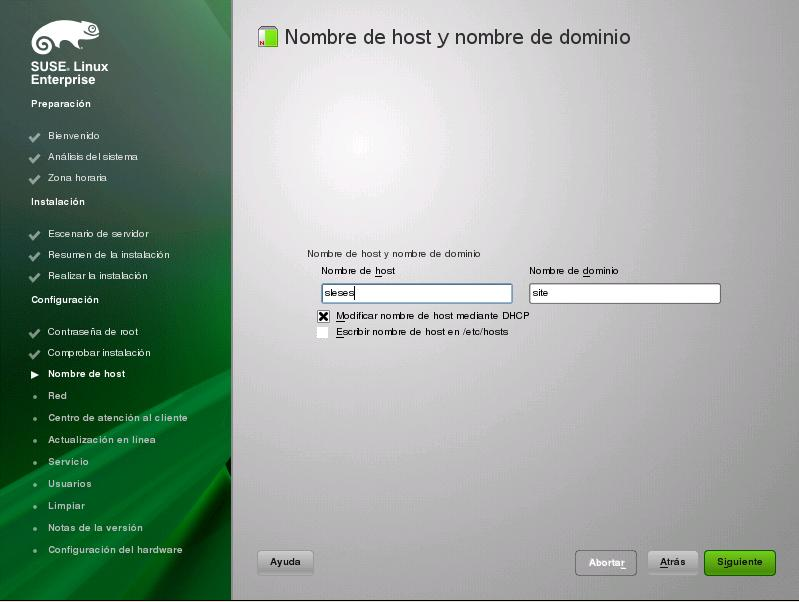Go back with the Atrás button
The width and height of the screenshot is (799, 602).
coord(673,562)
